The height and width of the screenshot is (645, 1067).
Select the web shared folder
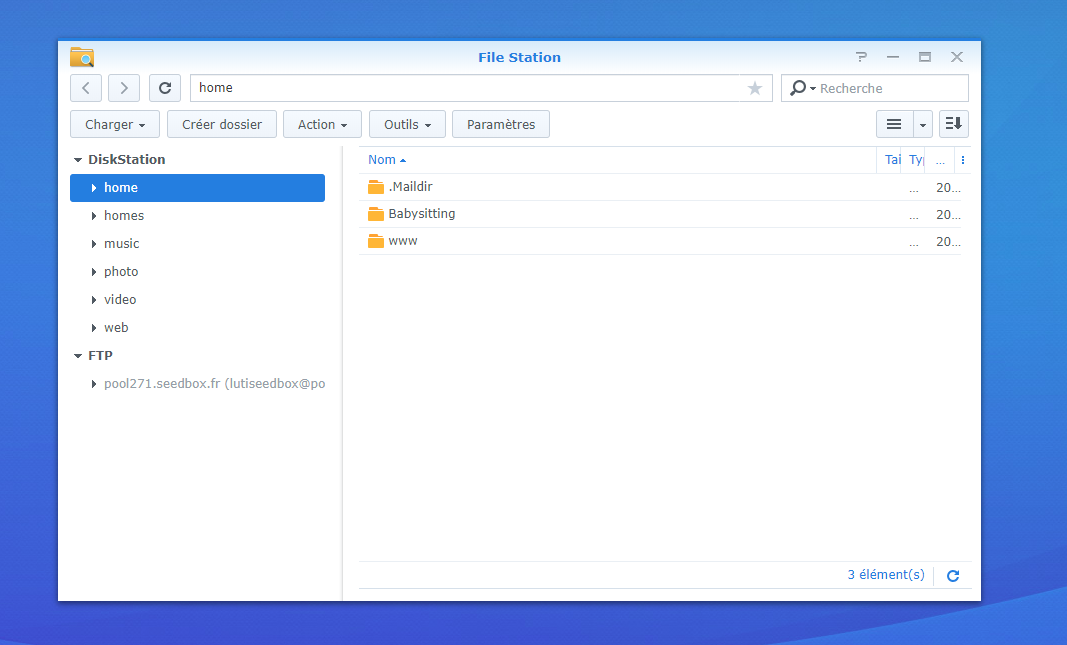(x=116, y=327)
